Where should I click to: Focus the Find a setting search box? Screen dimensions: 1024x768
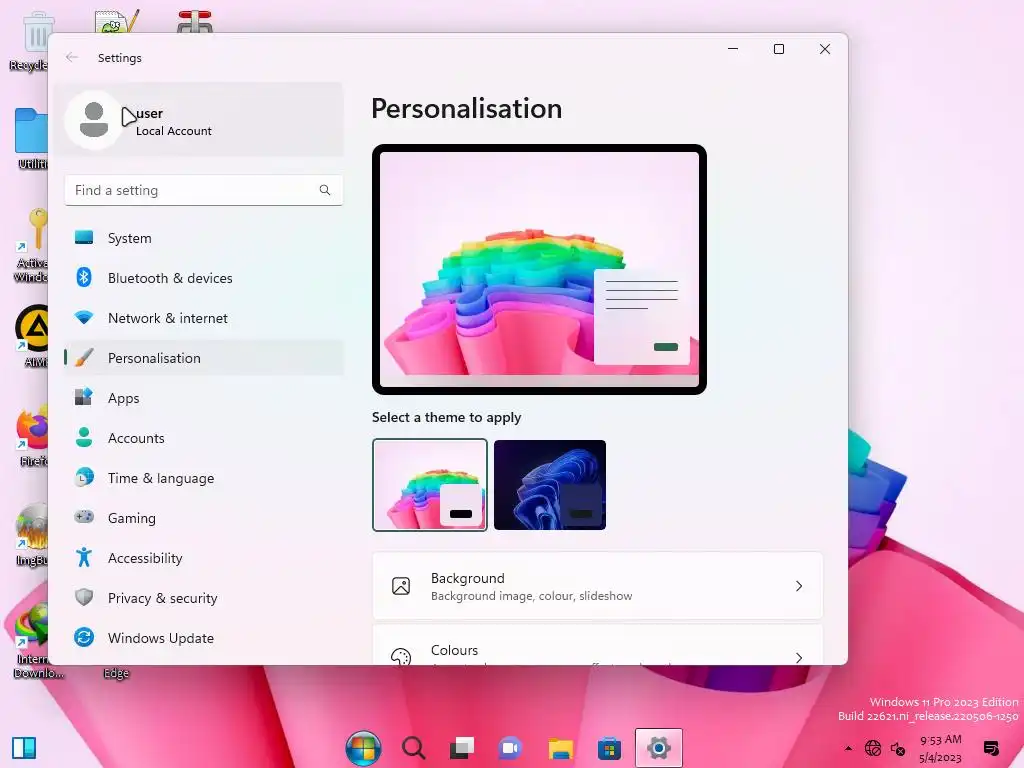(204, 190)
